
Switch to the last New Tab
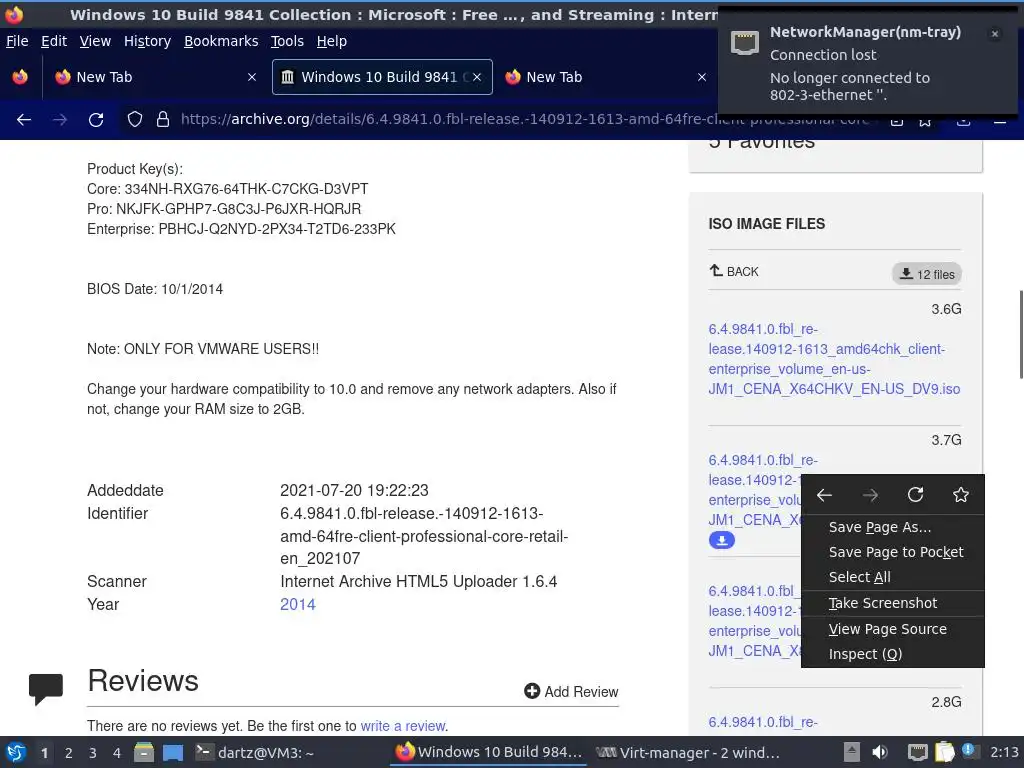[607, 77]
